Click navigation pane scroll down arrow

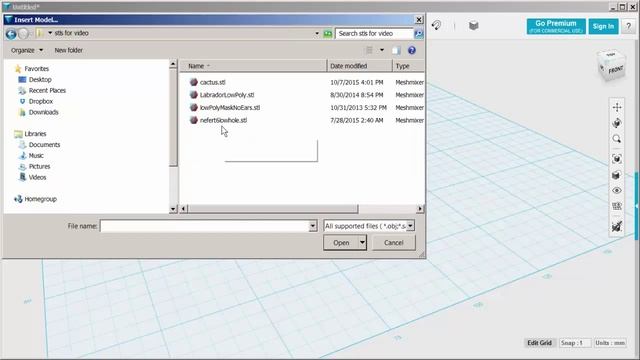tap(173, 209)
